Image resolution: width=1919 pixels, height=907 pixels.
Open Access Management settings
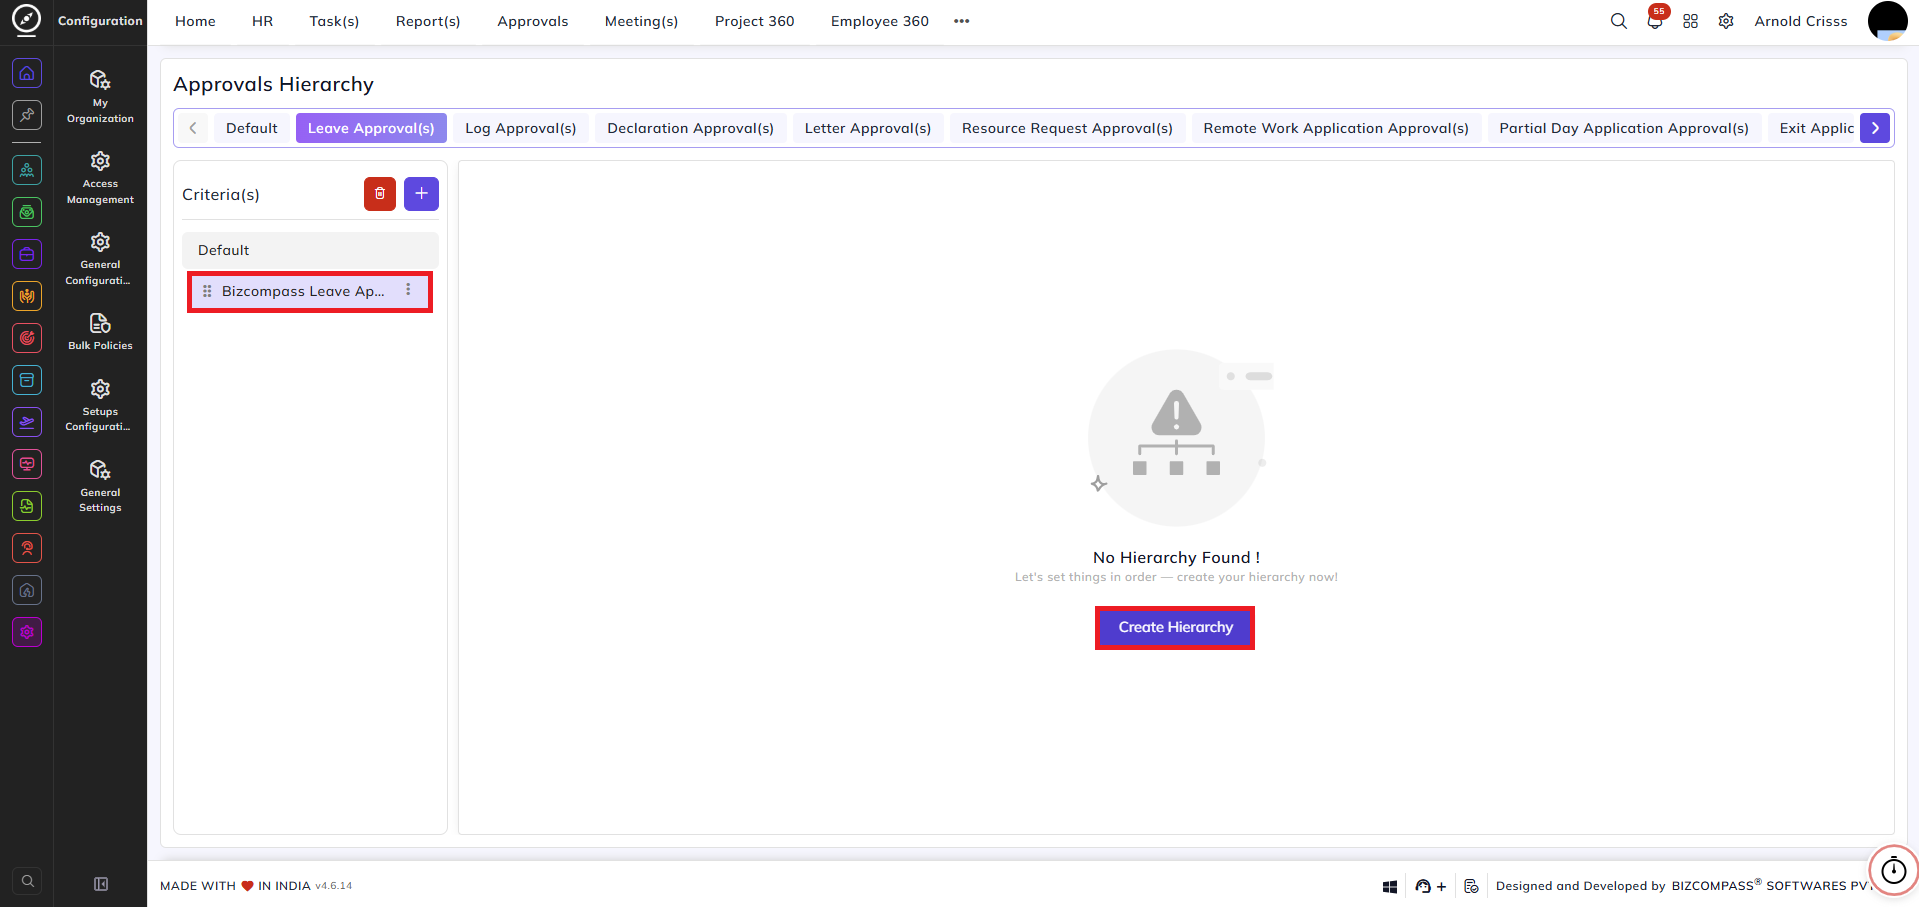100,177
